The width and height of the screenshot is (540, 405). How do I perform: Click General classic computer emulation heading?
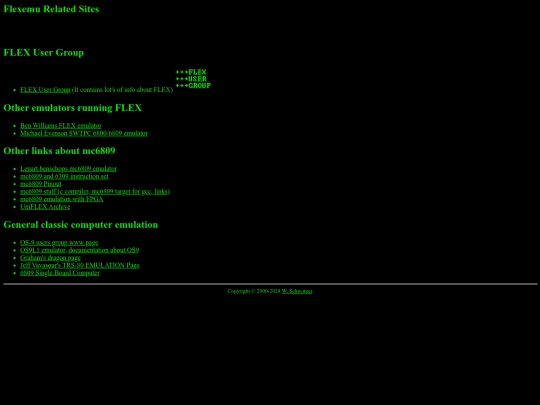81,225
